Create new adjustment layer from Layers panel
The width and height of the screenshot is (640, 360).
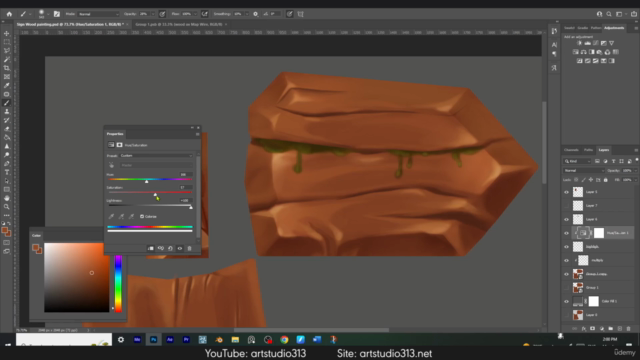point(602,329)
